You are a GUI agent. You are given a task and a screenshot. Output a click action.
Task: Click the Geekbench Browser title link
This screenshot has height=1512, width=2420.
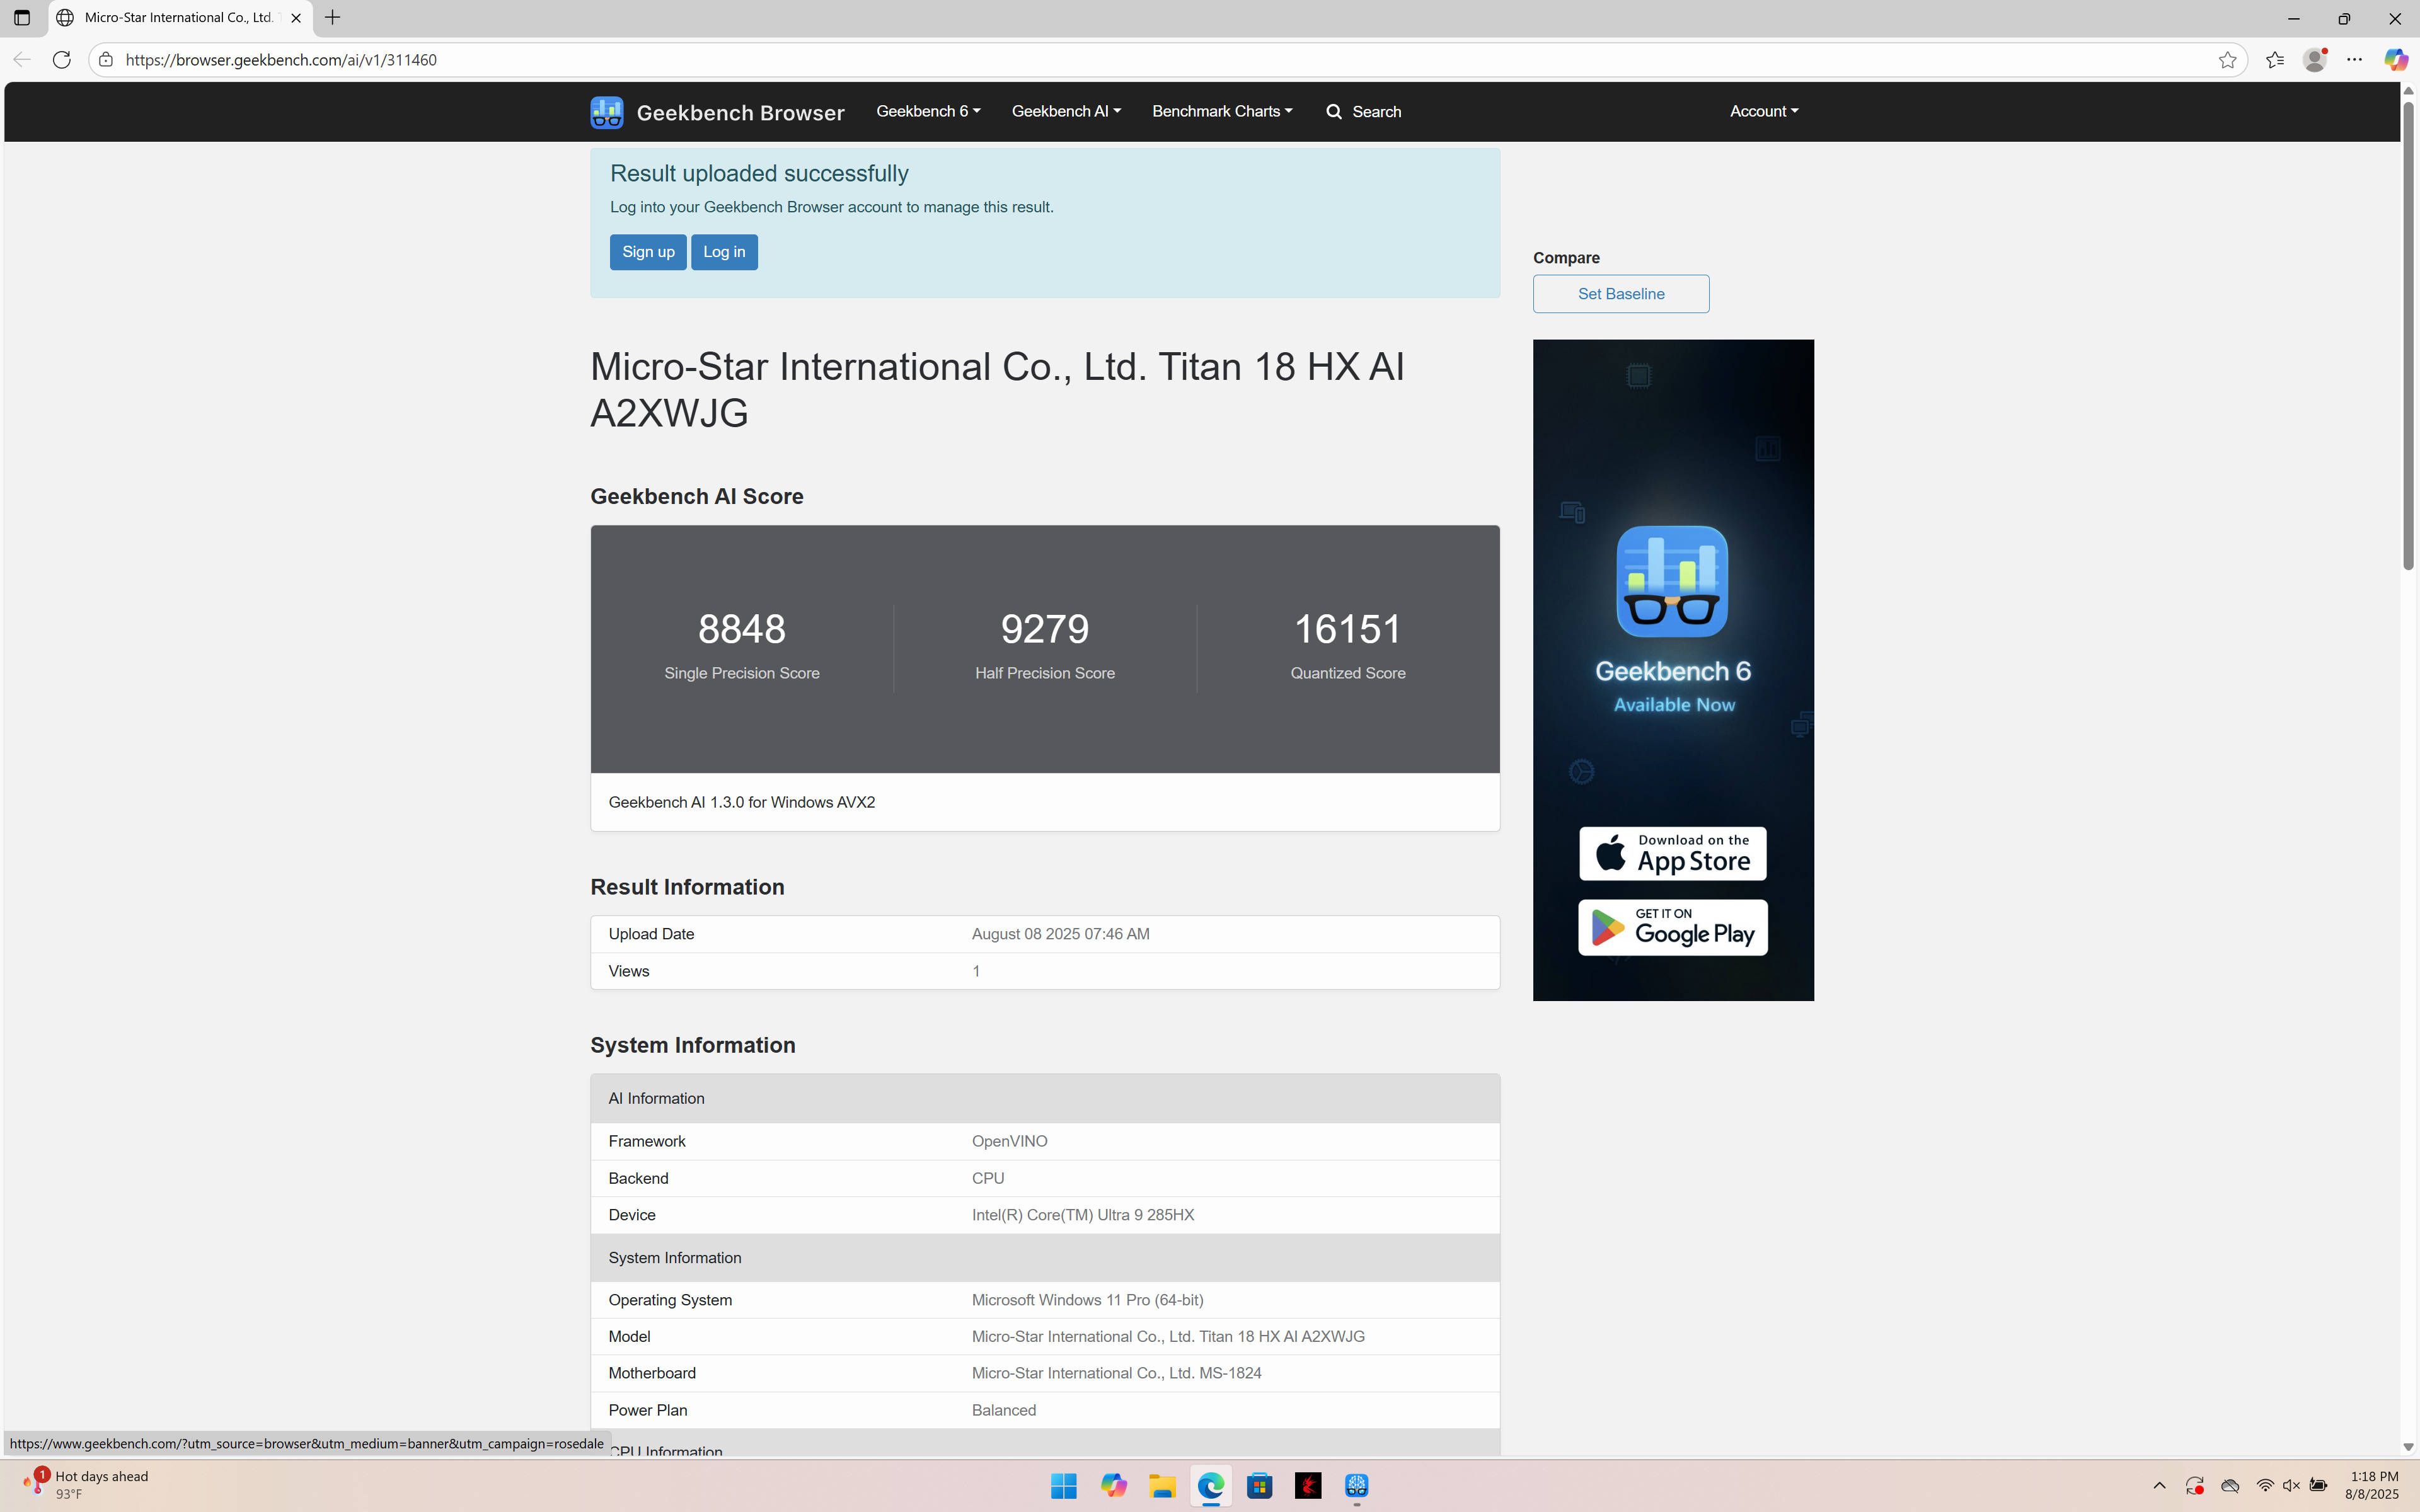point(740,113)
